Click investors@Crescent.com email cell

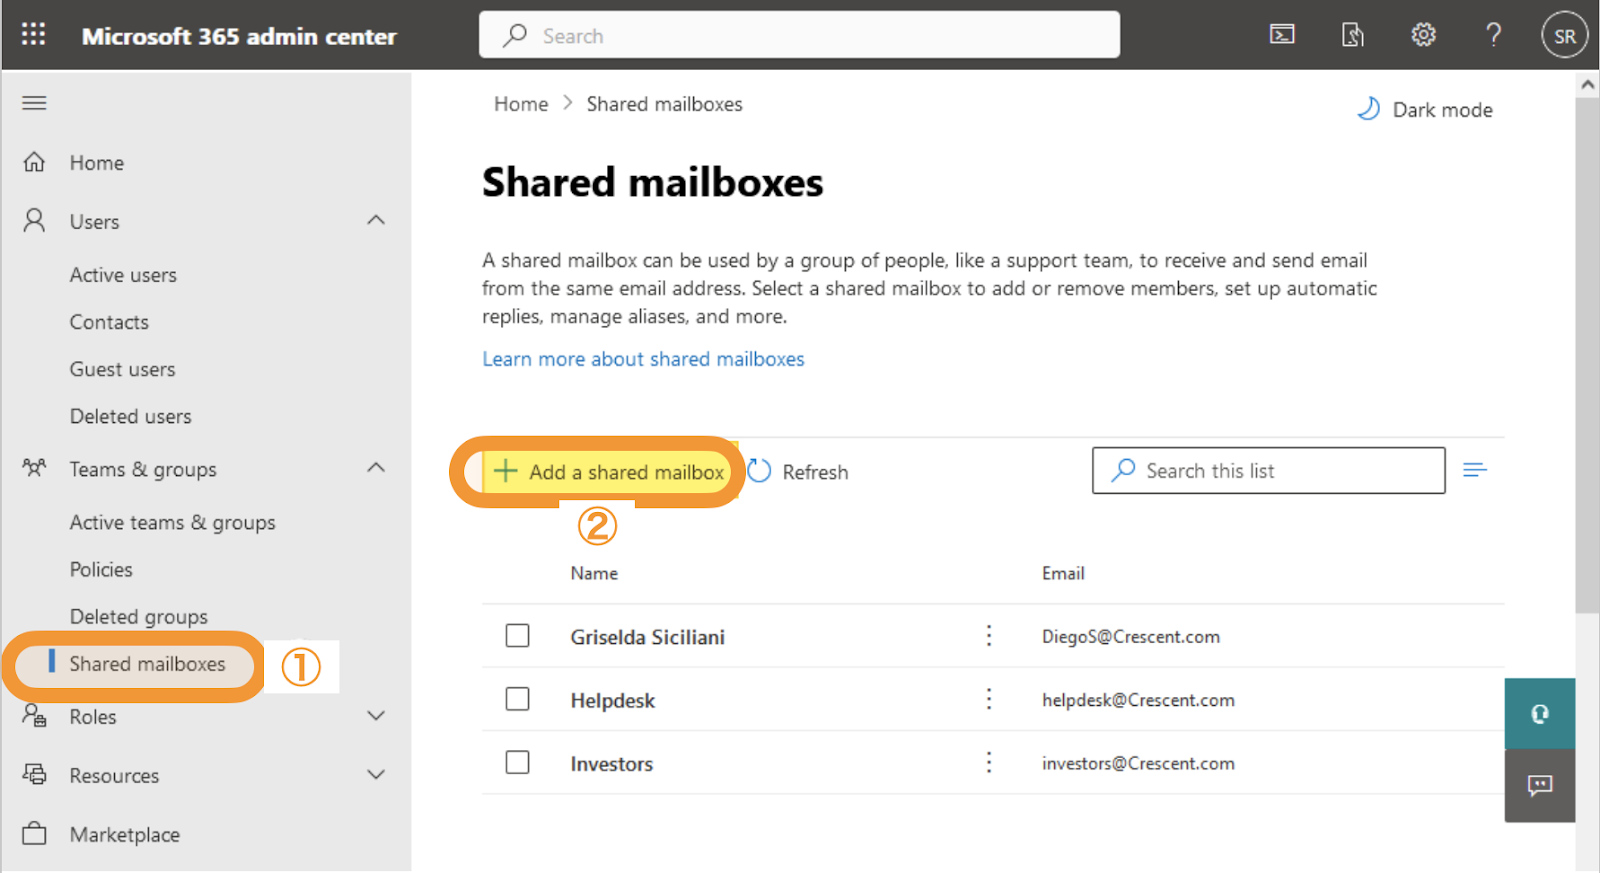pos(1138,763)
